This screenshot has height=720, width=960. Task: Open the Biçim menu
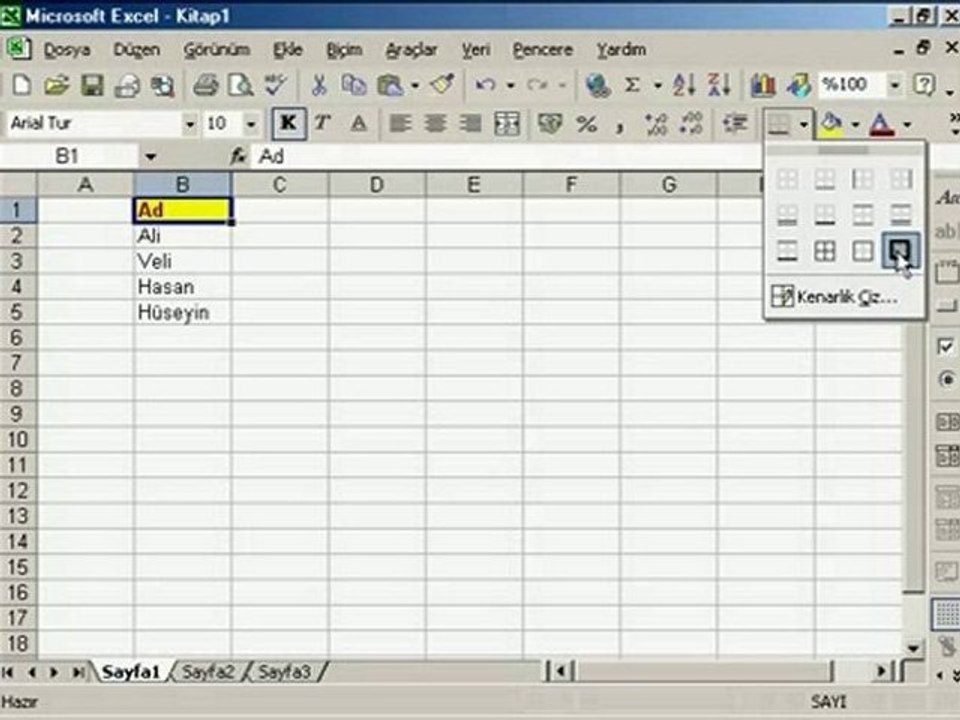tap(344, 50)
